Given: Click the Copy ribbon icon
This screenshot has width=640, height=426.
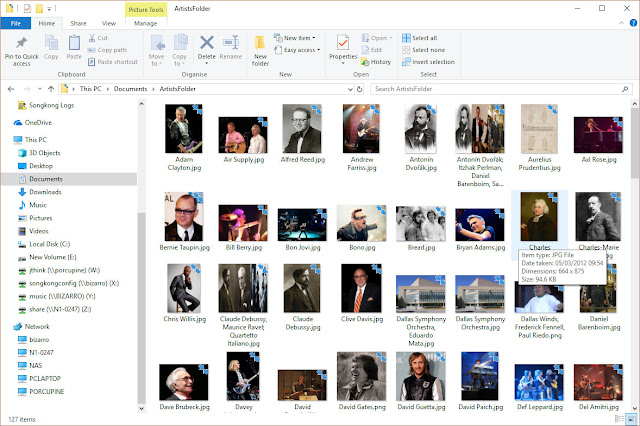Looking at the screenshot, I should (51, 42).
